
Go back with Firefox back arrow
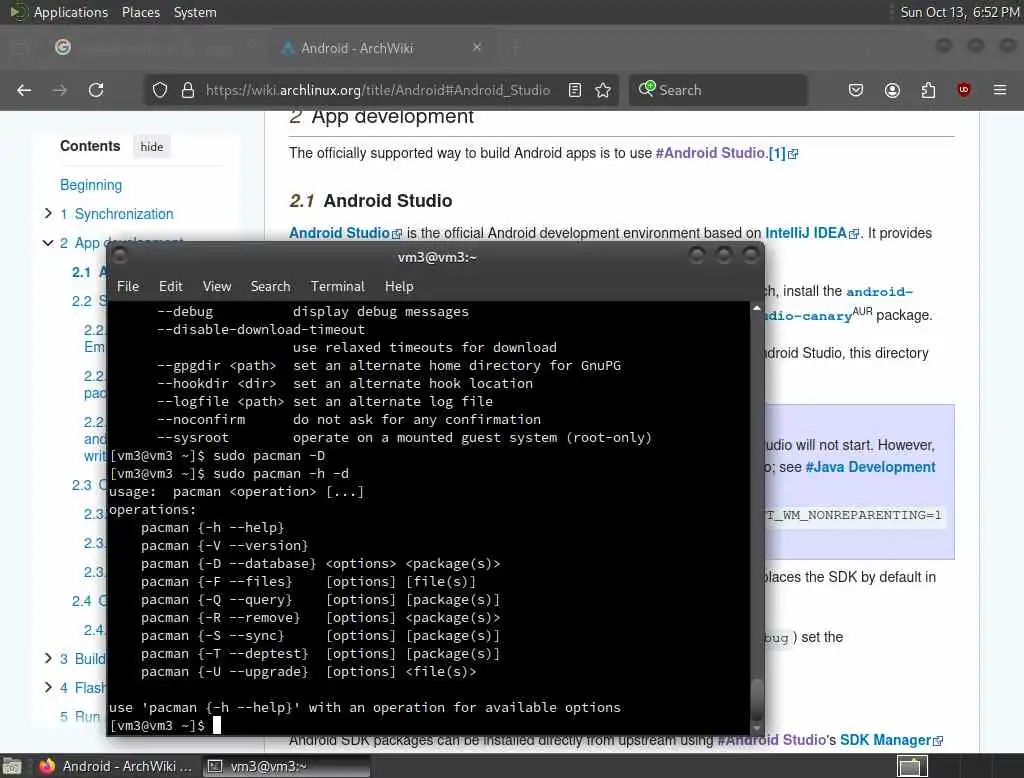point(24,90)
